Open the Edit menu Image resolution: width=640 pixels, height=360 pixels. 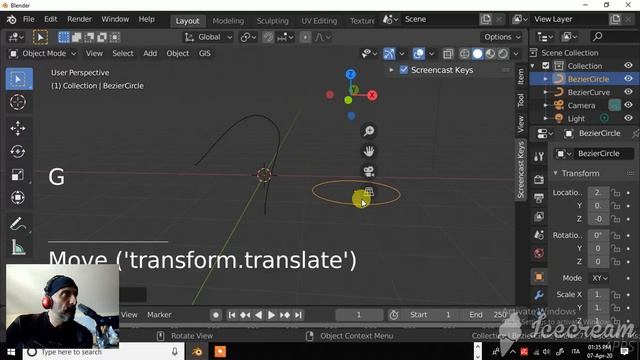(x=51, y=19)
